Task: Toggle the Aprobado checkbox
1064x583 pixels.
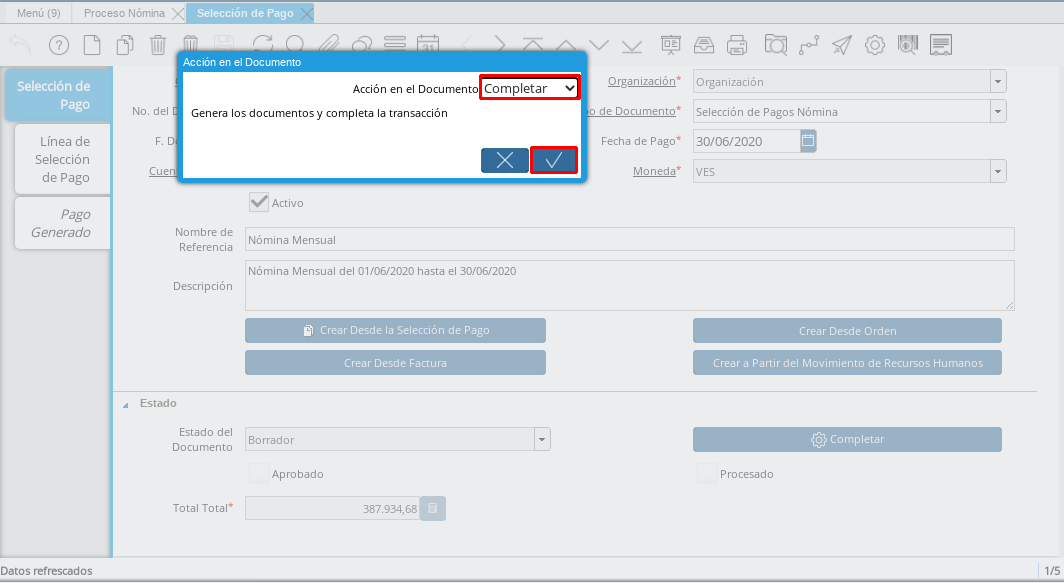Action: [259, 474]
